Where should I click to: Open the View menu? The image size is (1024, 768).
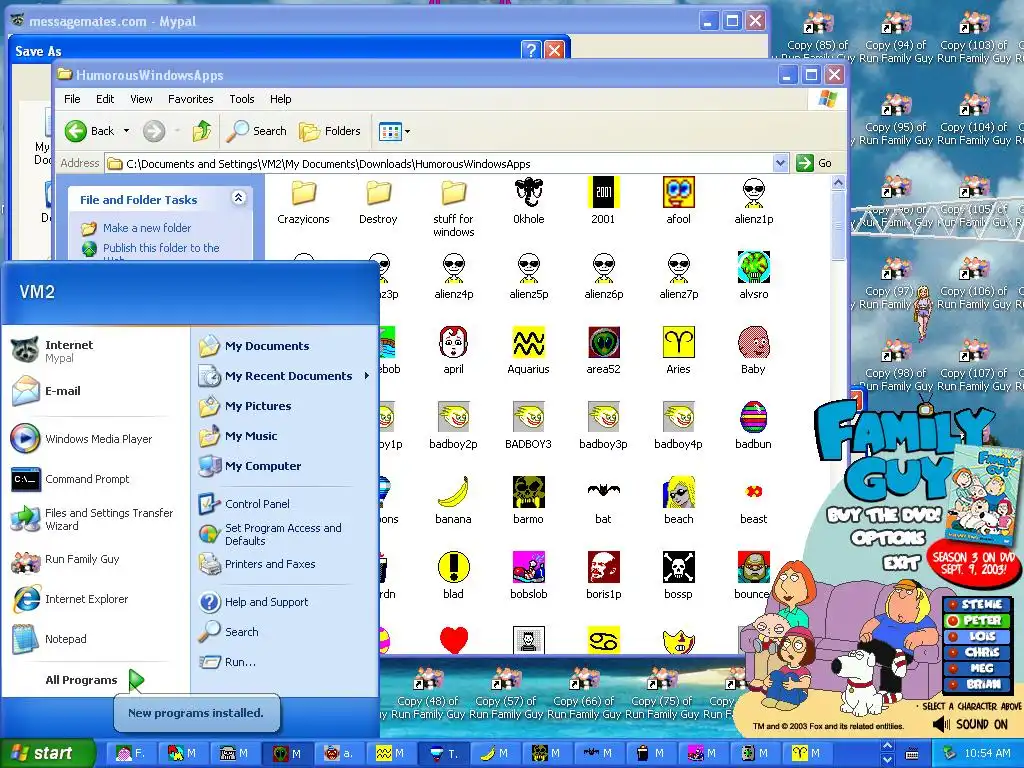click(x=141, y=99)
